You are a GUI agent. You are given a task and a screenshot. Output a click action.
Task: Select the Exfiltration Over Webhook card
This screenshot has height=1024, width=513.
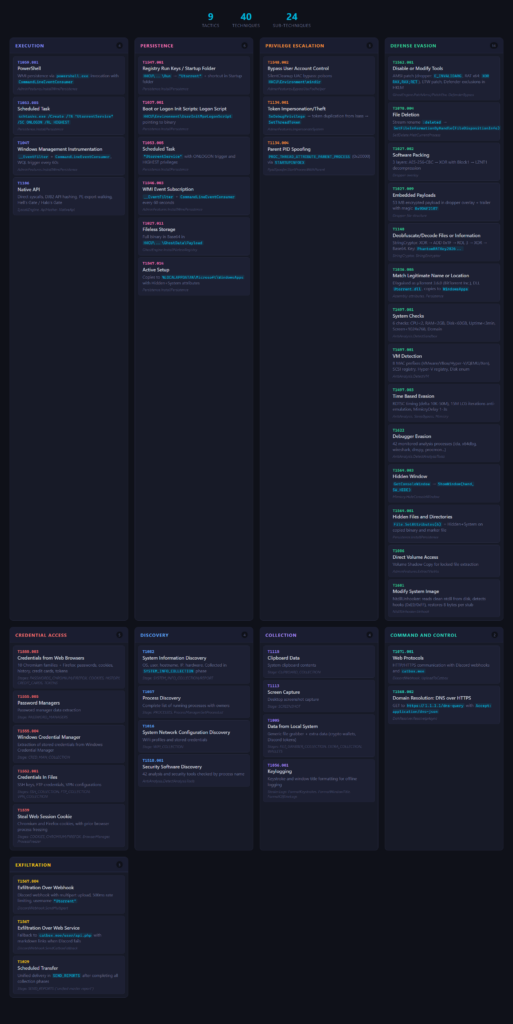click(x=69, y=895)
